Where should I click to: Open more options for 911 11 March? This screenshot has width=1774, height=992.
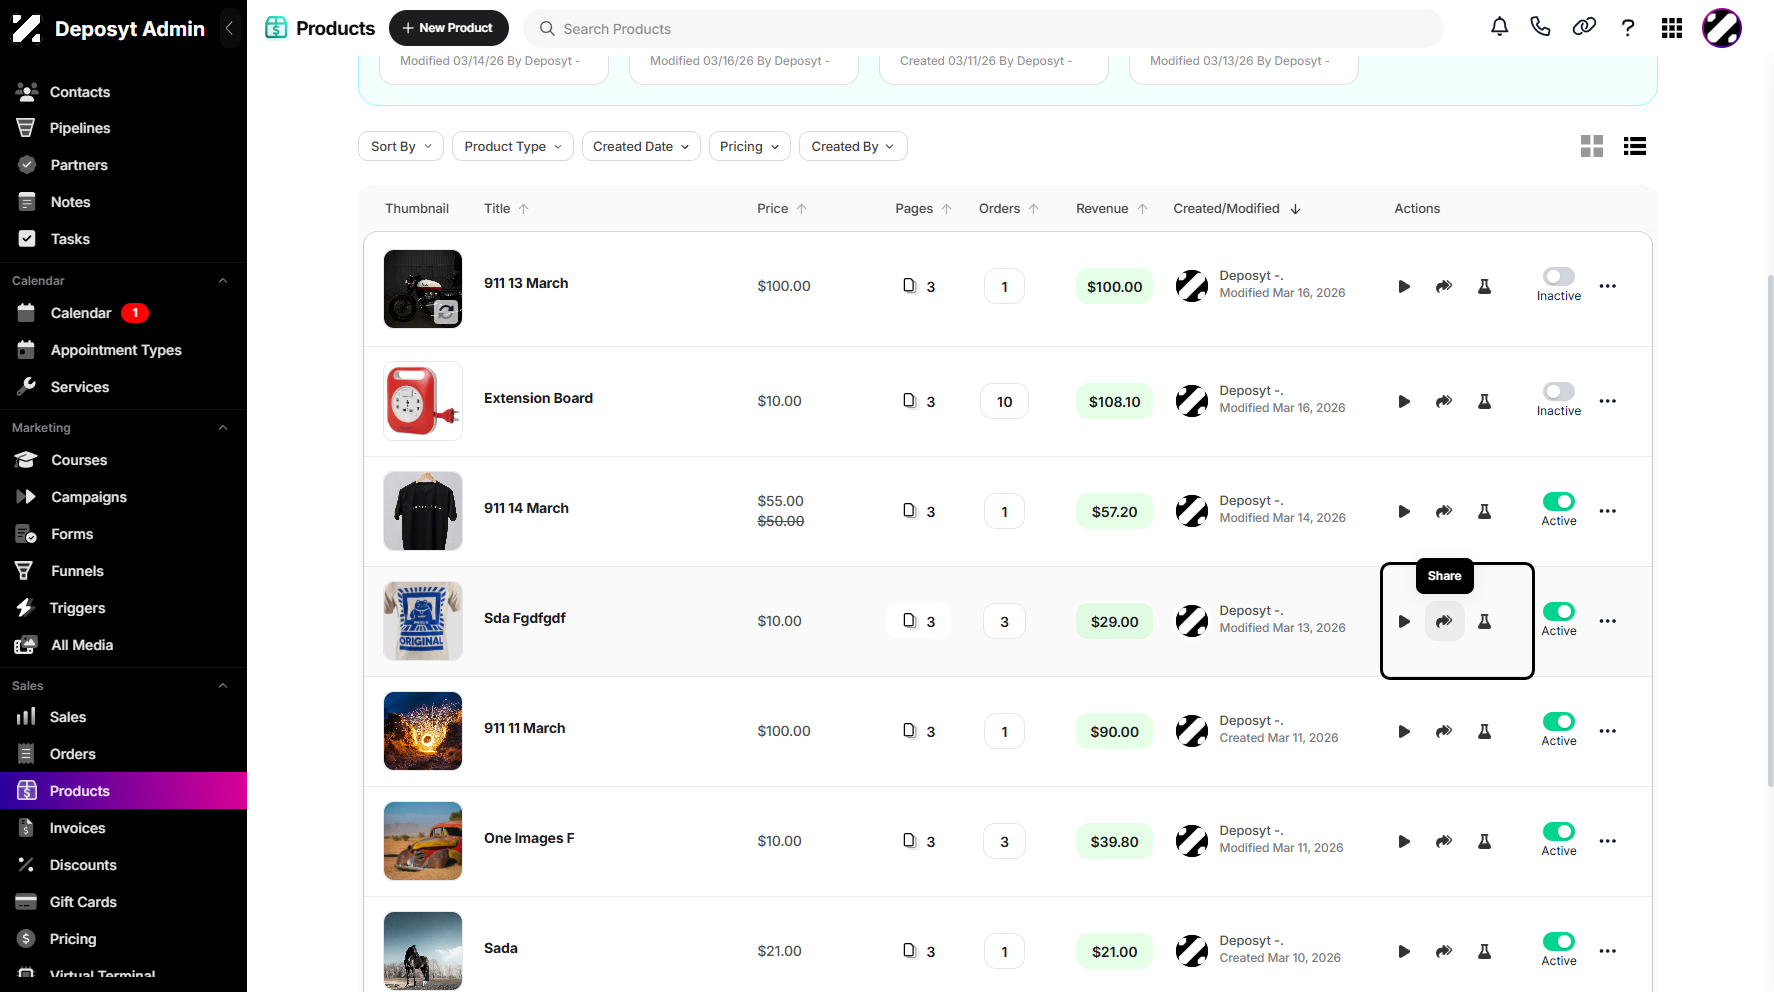point(1608,731)
